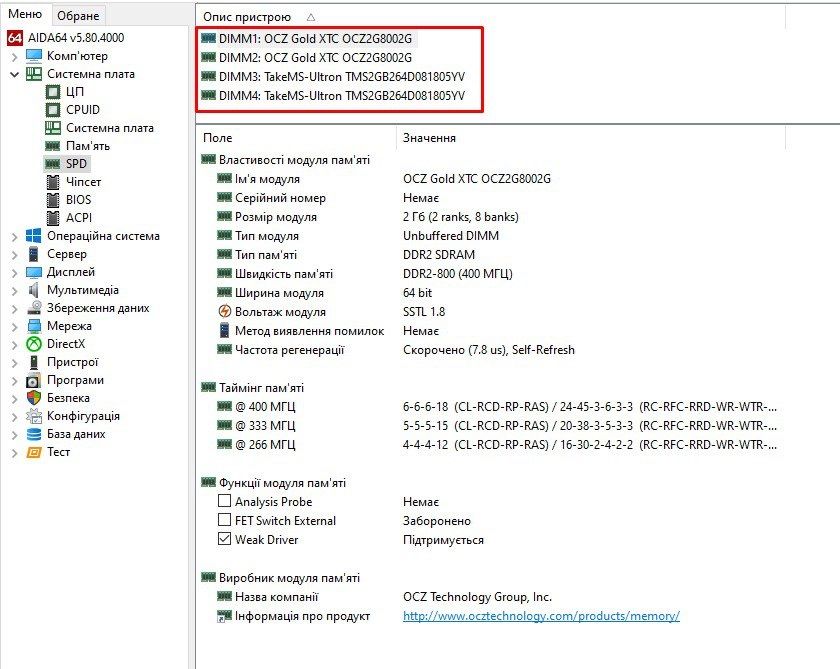Uncheck the Weak Driver checkbox

224,539
